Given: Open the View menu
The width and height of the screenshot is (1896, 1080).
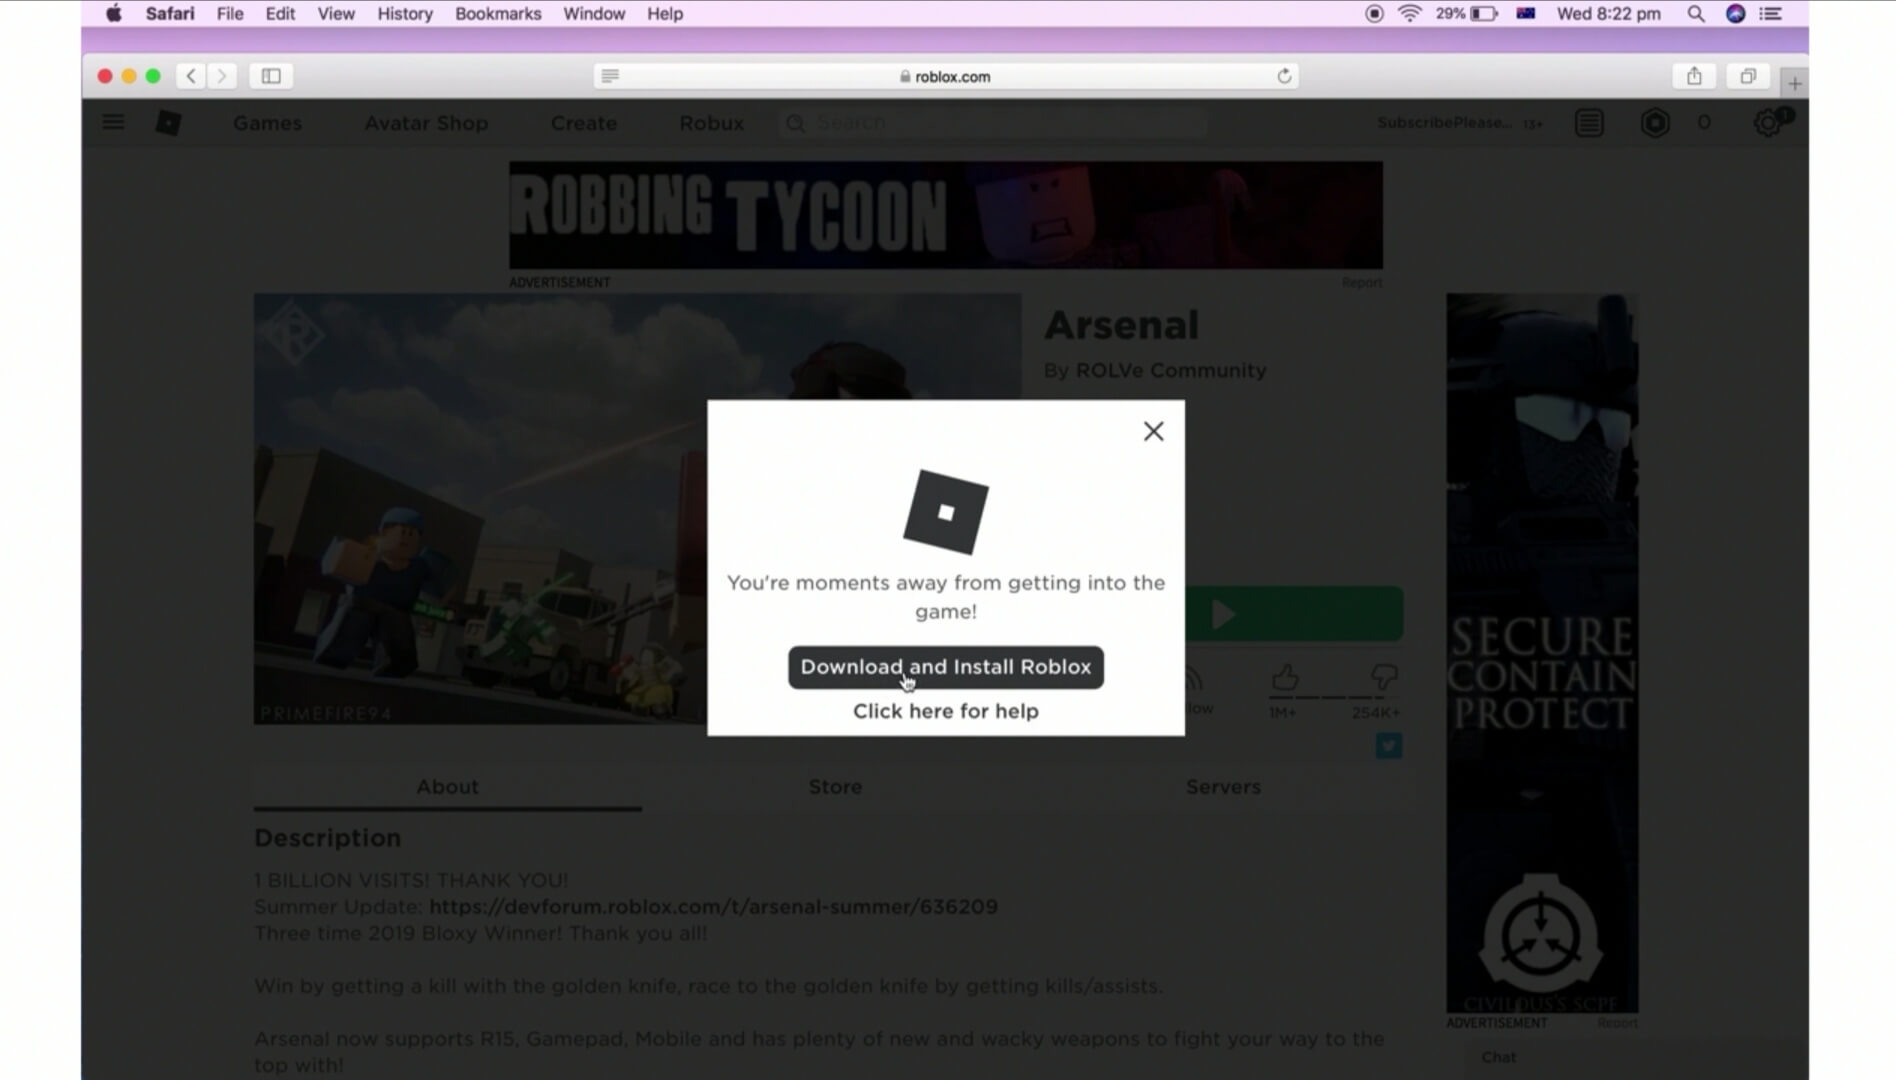Looking at the screenshot, I should pyautogui.click(x=336, y=14).
